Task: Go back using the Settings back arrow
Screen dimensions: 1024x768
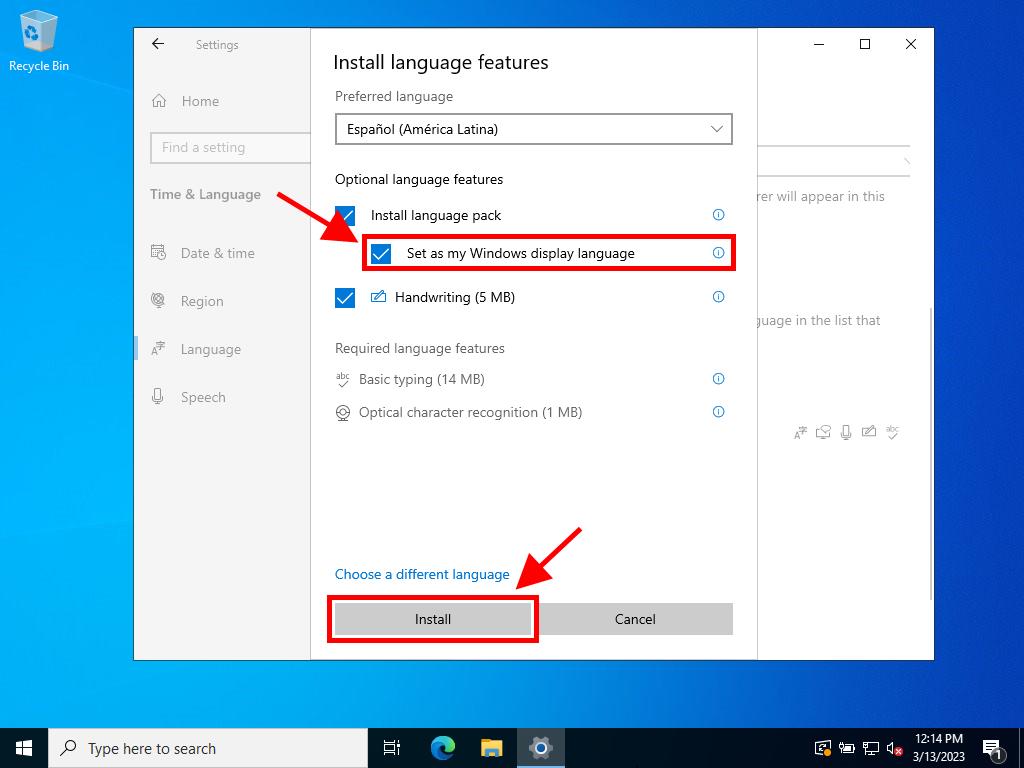Action: [x=158, y=44]
